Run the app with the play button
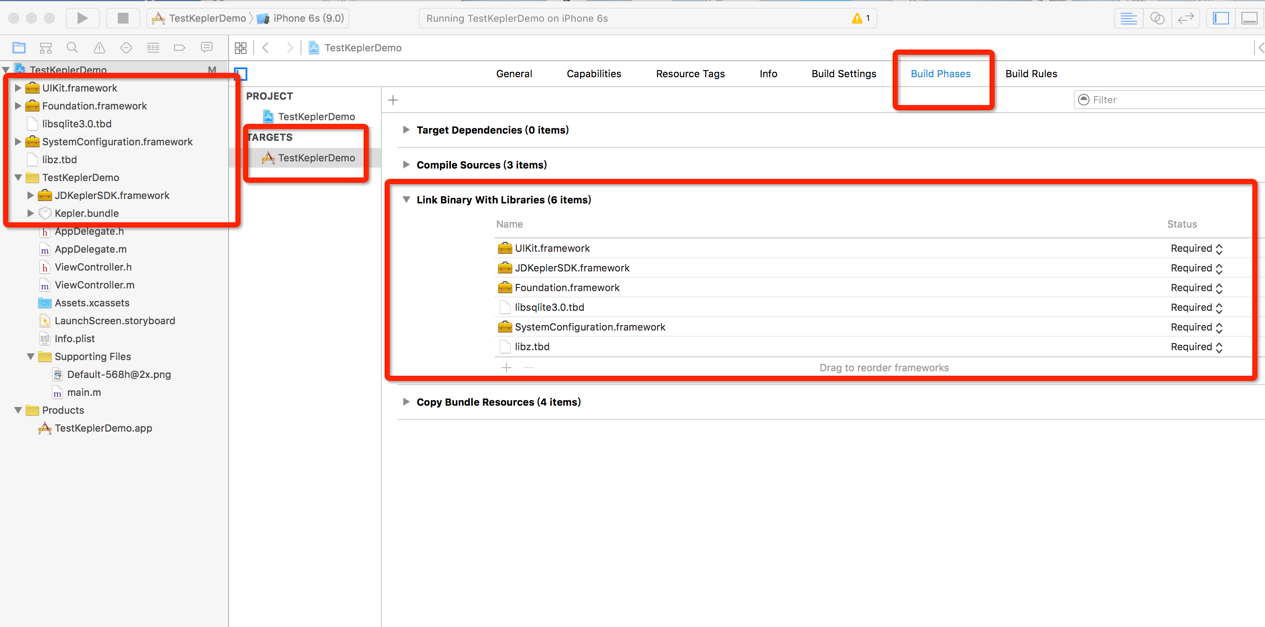 [x=82, y=18]
